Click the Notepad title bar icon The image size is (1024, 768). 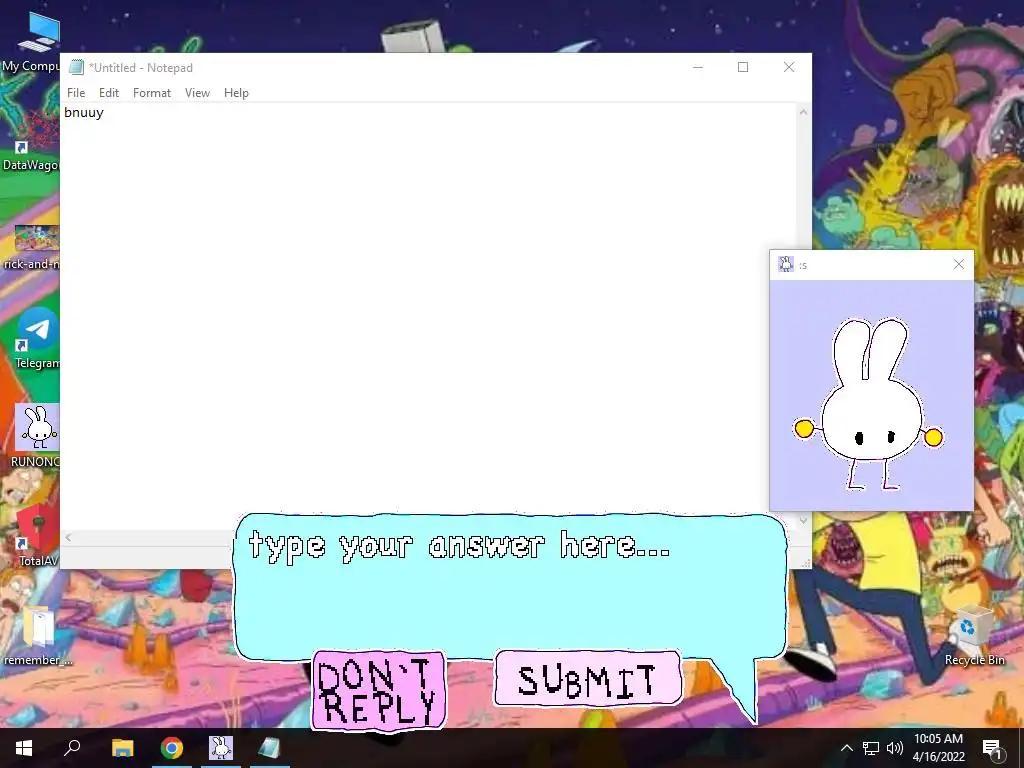click(76, 67)
